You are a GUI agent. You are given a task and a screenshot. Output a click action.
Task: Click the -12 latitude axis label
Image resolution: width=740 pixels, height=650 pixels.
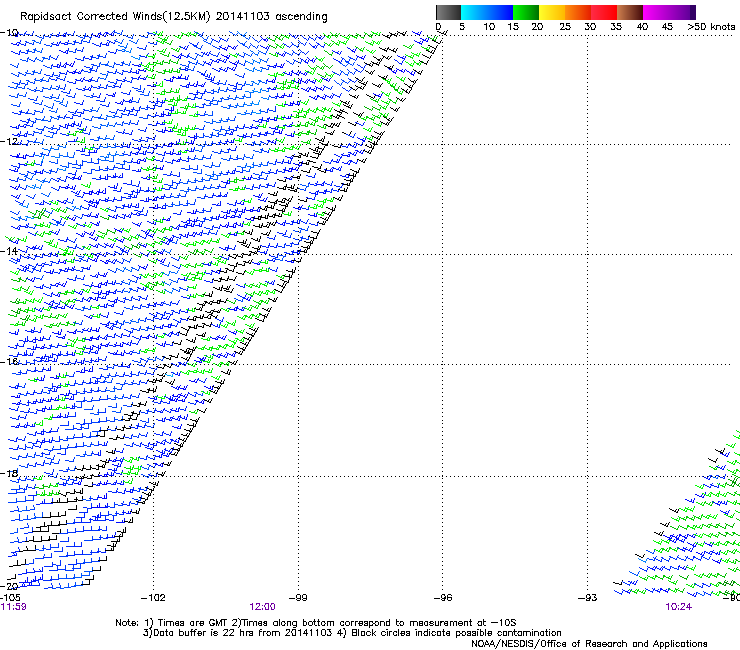[x=9, y=141]
